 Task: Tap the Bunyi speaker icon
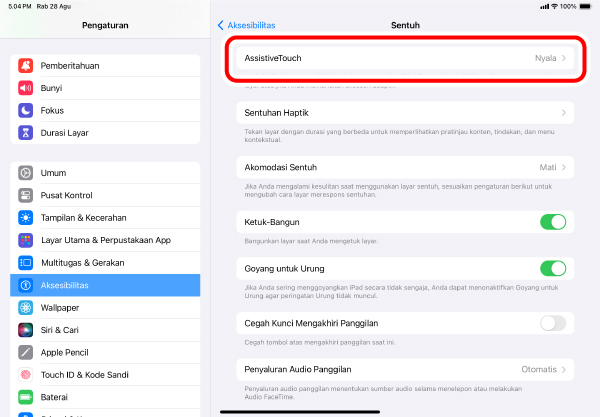[26, 88]
